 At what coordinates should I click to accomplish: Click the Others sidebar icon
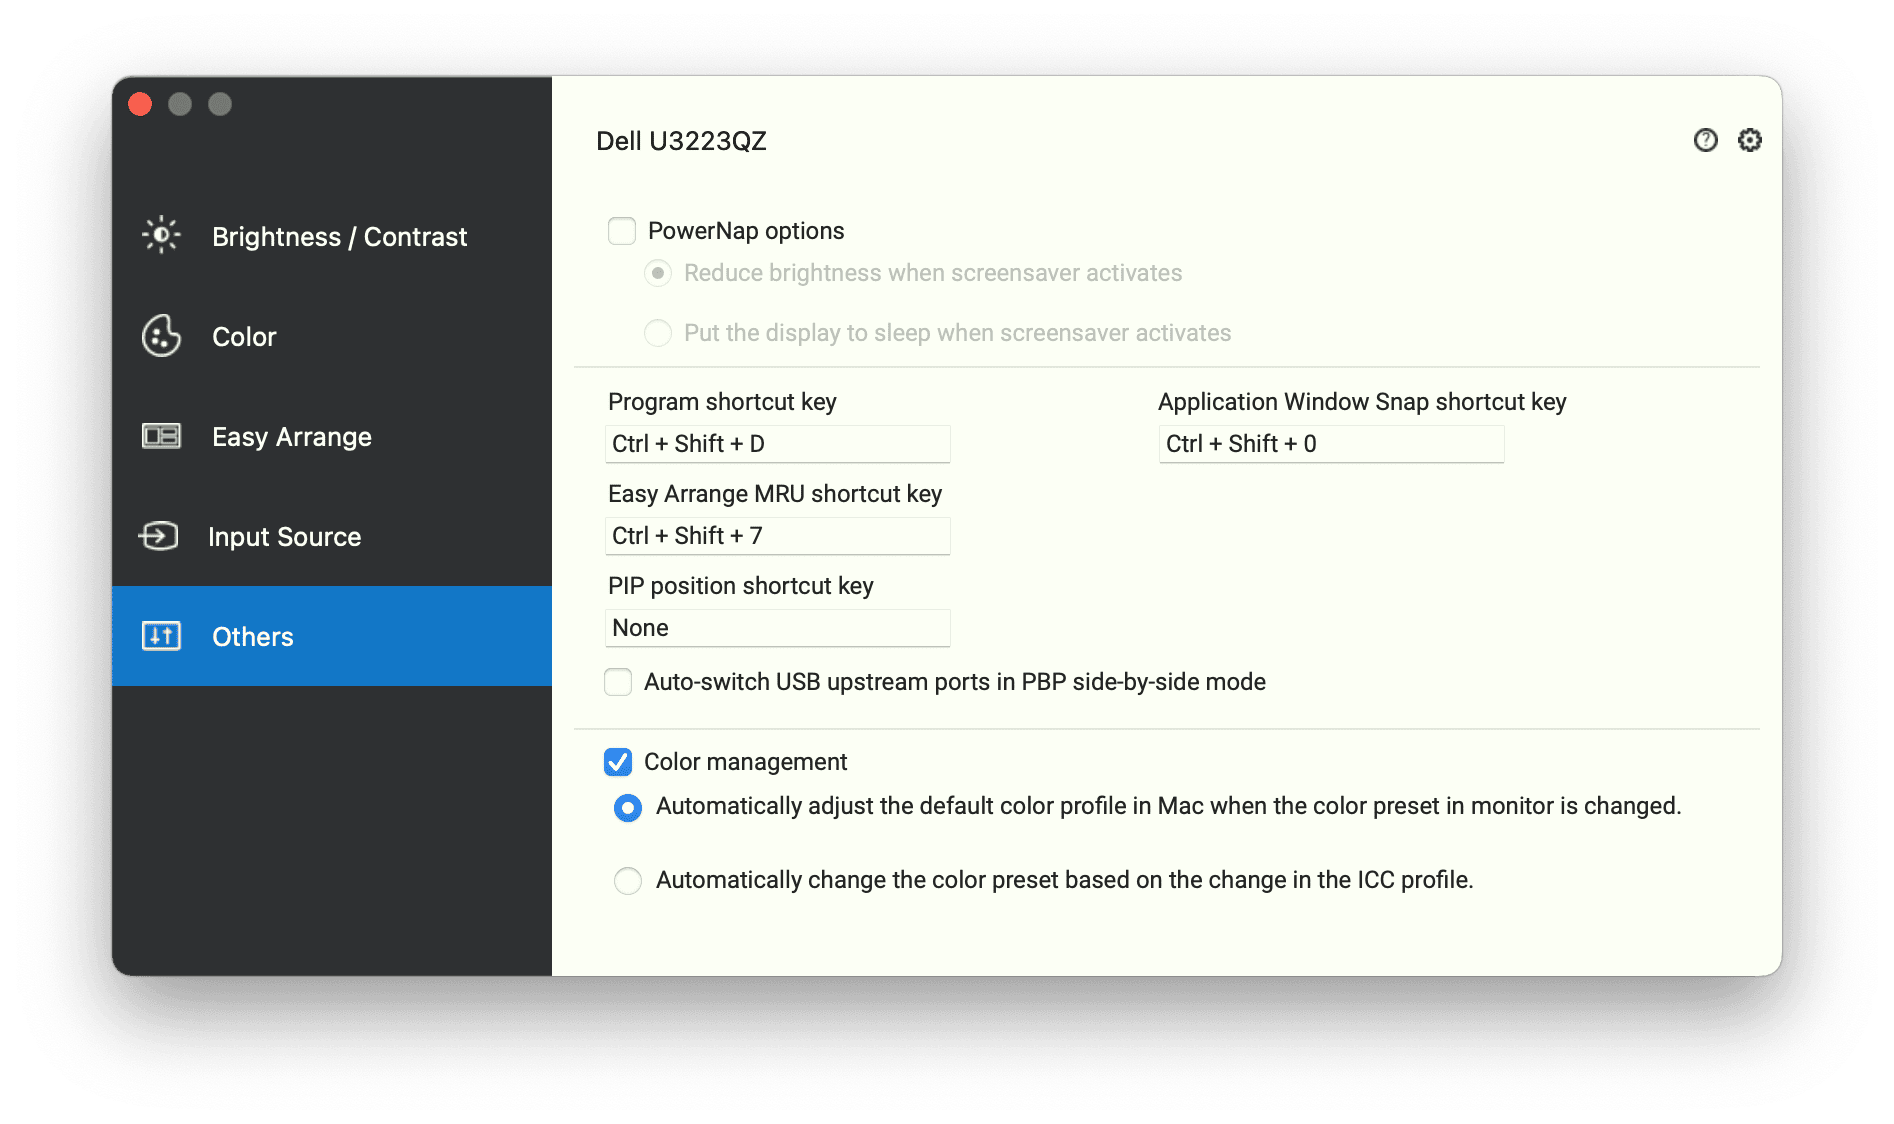[x=161, y=636]
